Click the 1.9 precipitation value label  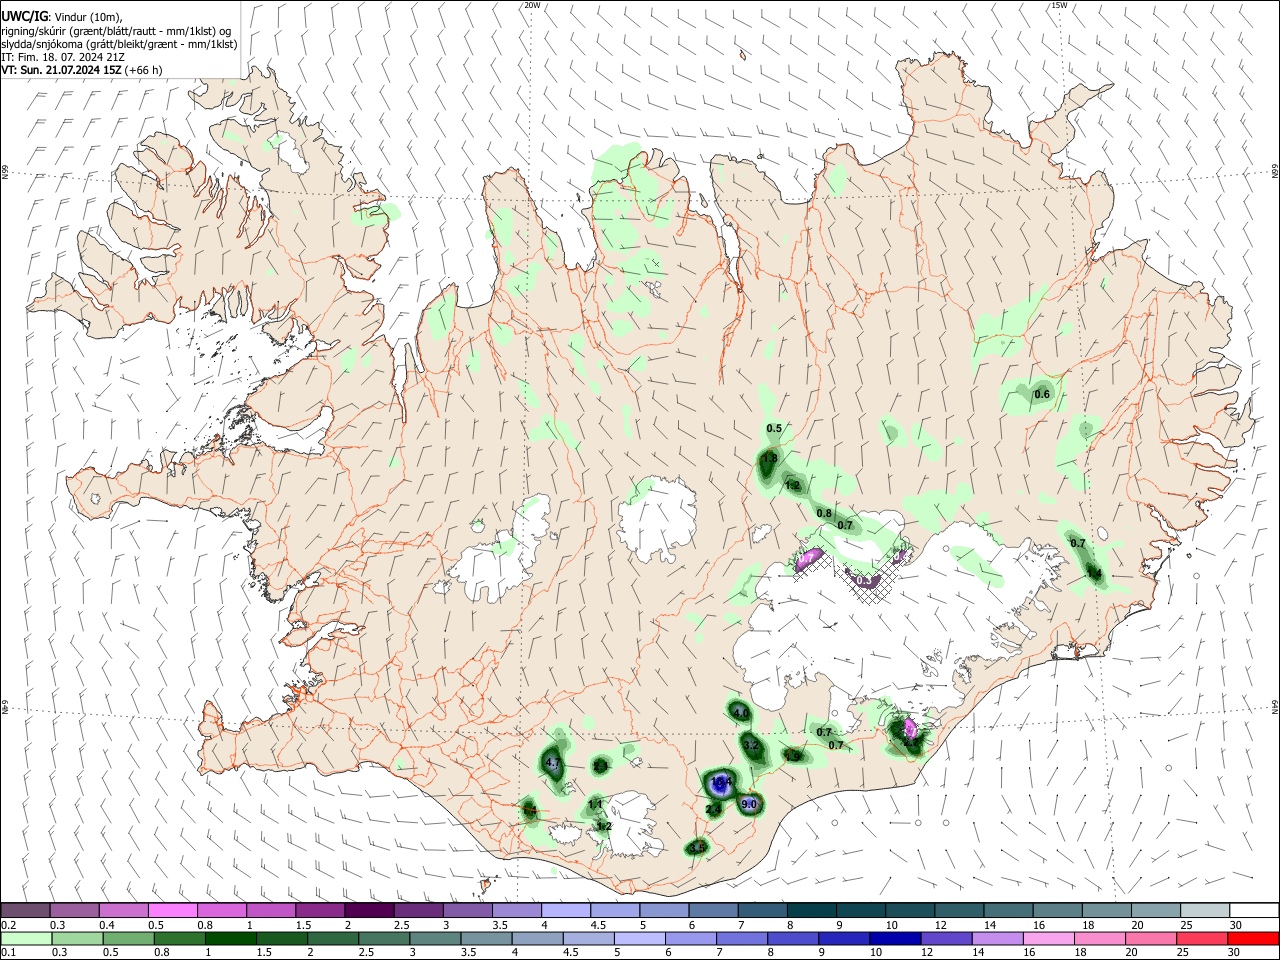point(793,756)
